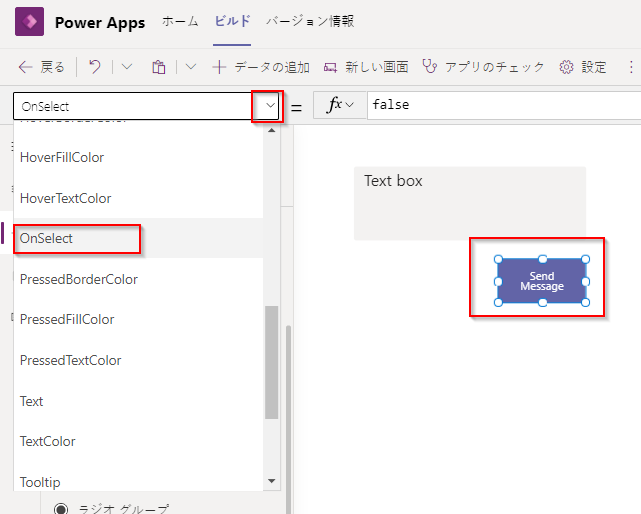Click the Send Message button on canvas
This screenshot has width=641, height=514.
pos(542,281)
